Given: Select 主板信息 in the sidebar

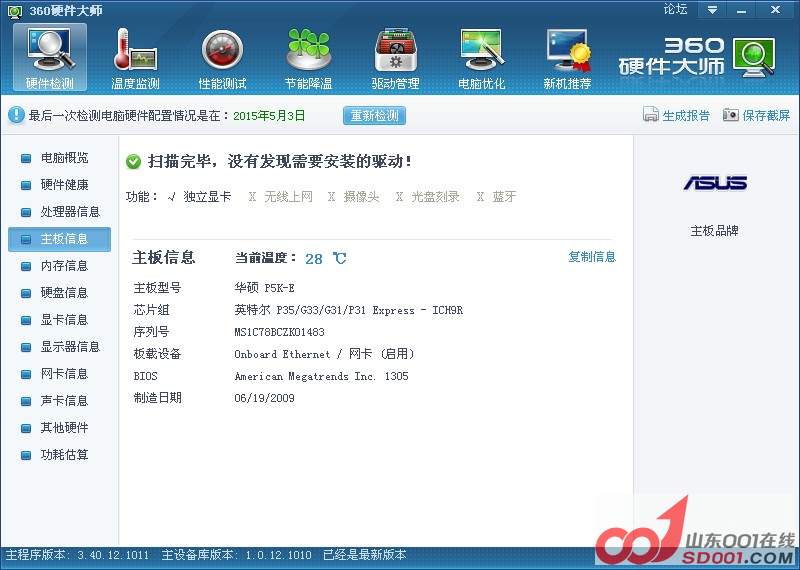Looking at the screenshot, I should click(59, 239).
